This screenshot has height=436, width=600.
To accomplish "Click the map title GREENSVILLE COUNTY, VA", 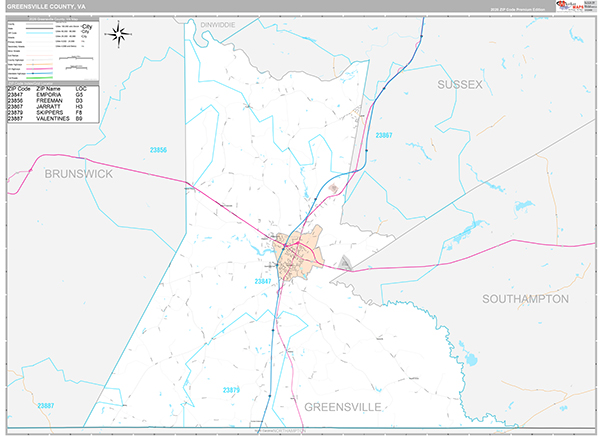I will pyautogui.click(x=46, y=7).
